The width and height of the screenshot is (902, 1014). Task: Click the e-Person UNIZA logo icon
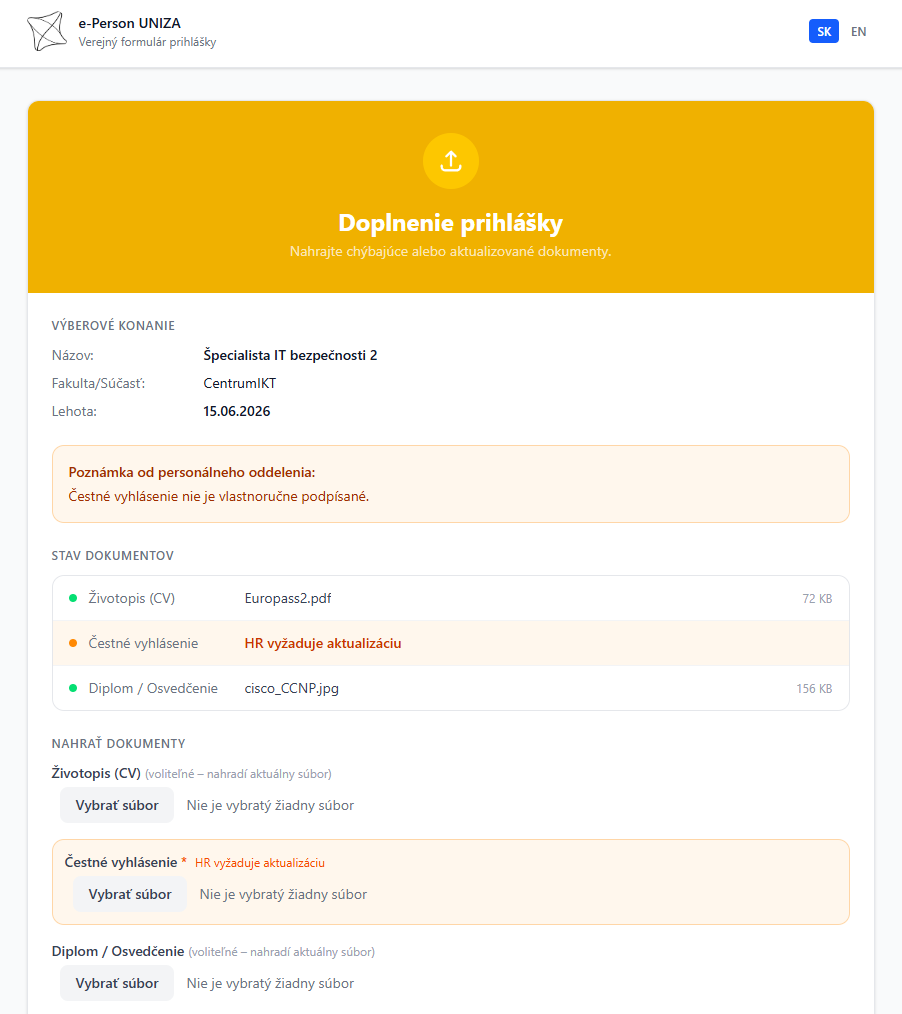click(x=47, y=31)
